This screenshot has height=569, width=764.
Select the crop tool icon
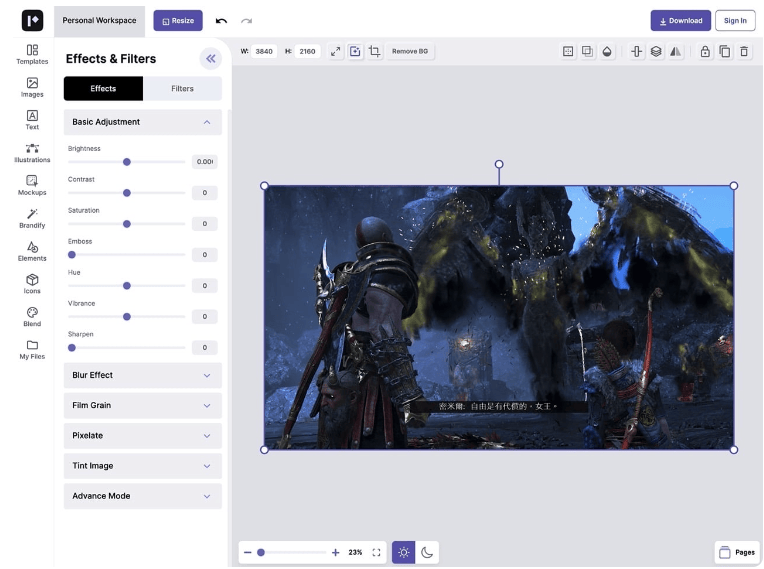(374, 51)
